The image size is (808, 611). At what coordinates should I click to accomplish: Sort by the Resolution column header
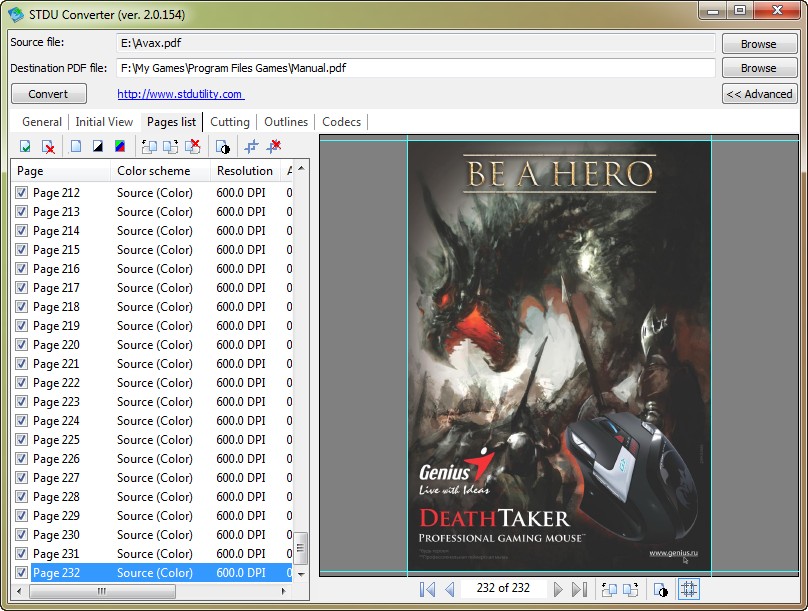pyautogui.click(x=245, y=171)
